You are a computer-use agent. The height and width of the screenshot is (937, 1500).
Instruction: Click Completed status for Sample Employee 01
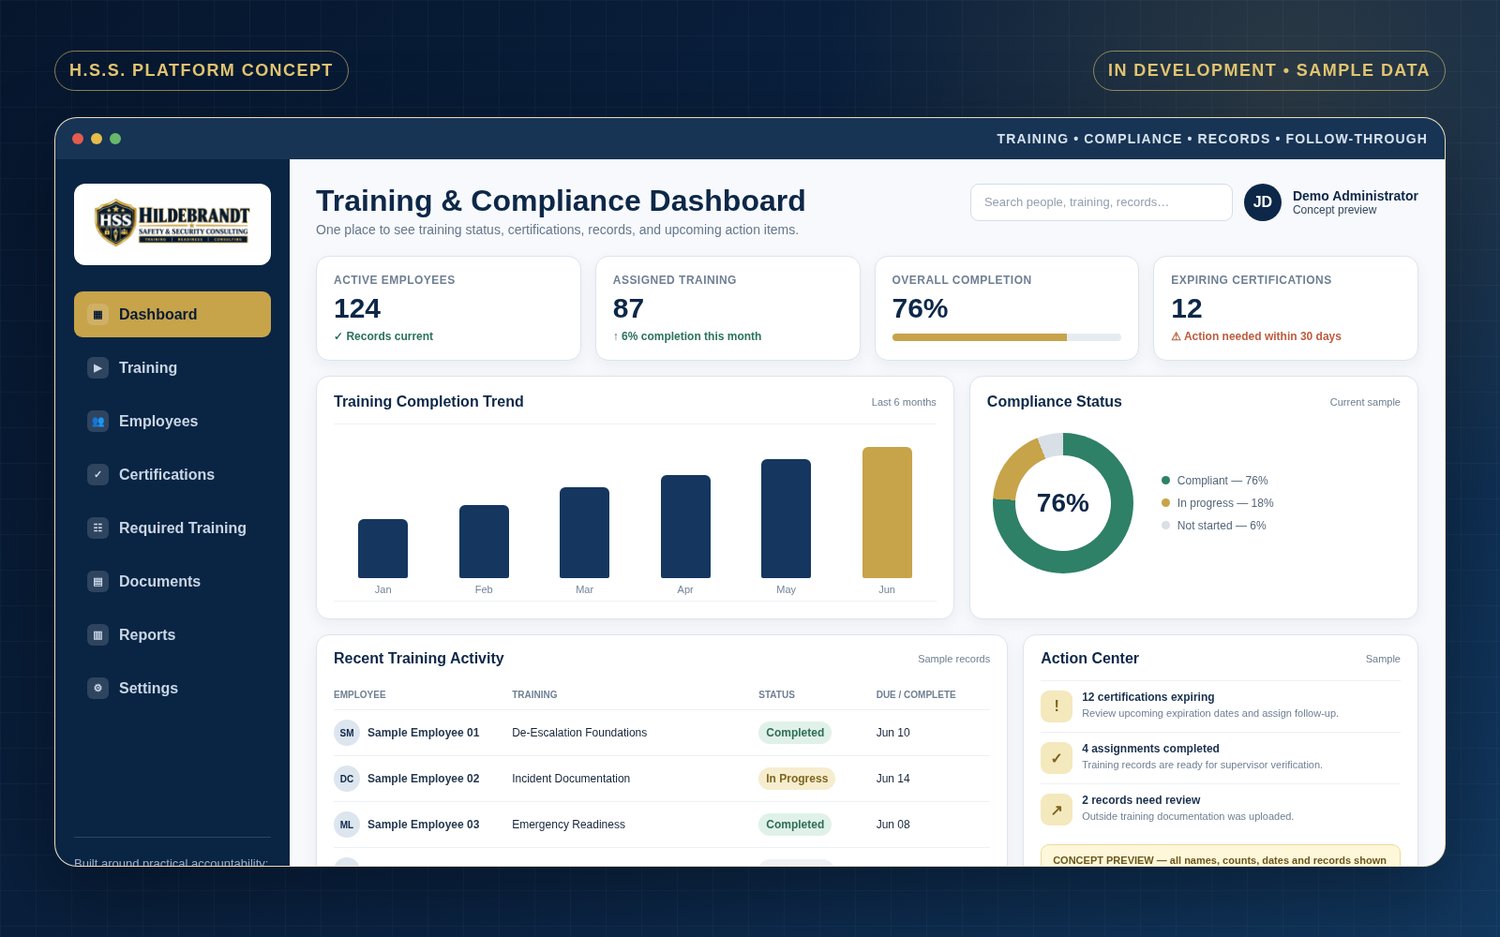point(795,733)
